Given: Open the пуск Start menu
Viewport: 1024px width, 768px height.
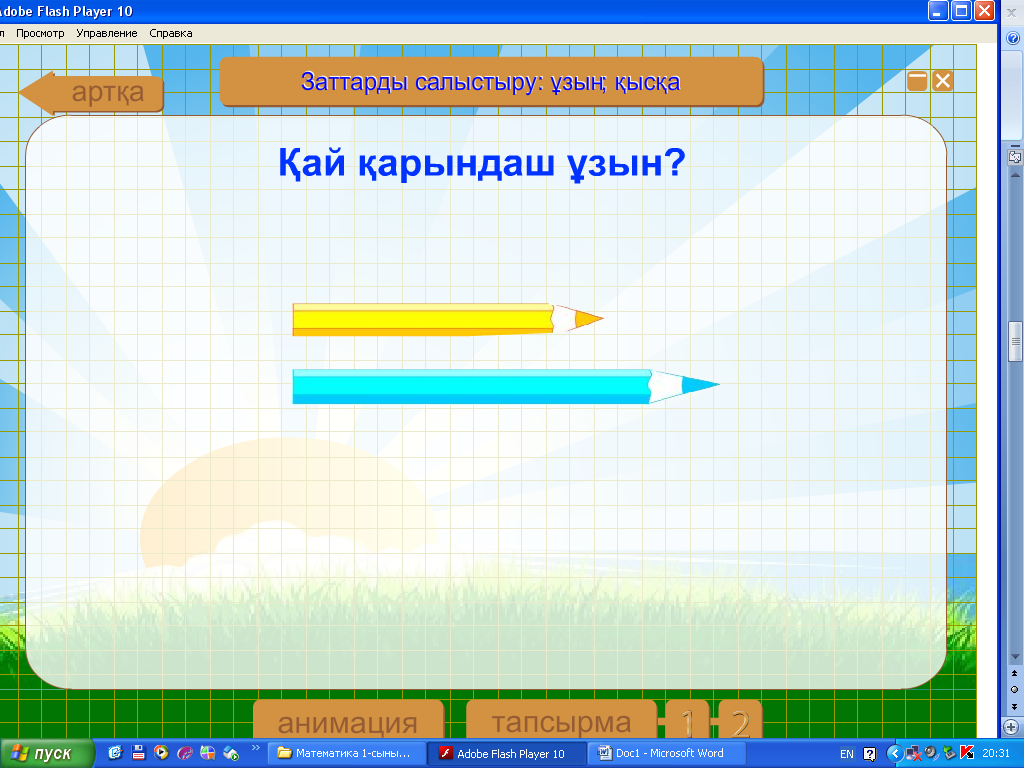Looking at the screenshot, I should tap(47, 754).
